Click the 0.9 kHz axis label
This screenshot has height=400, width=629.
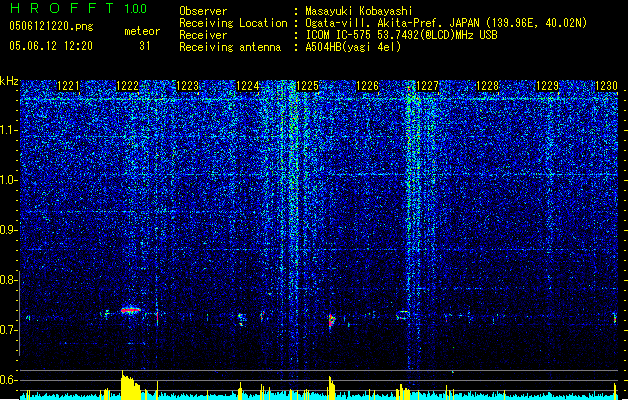point(9,230)
